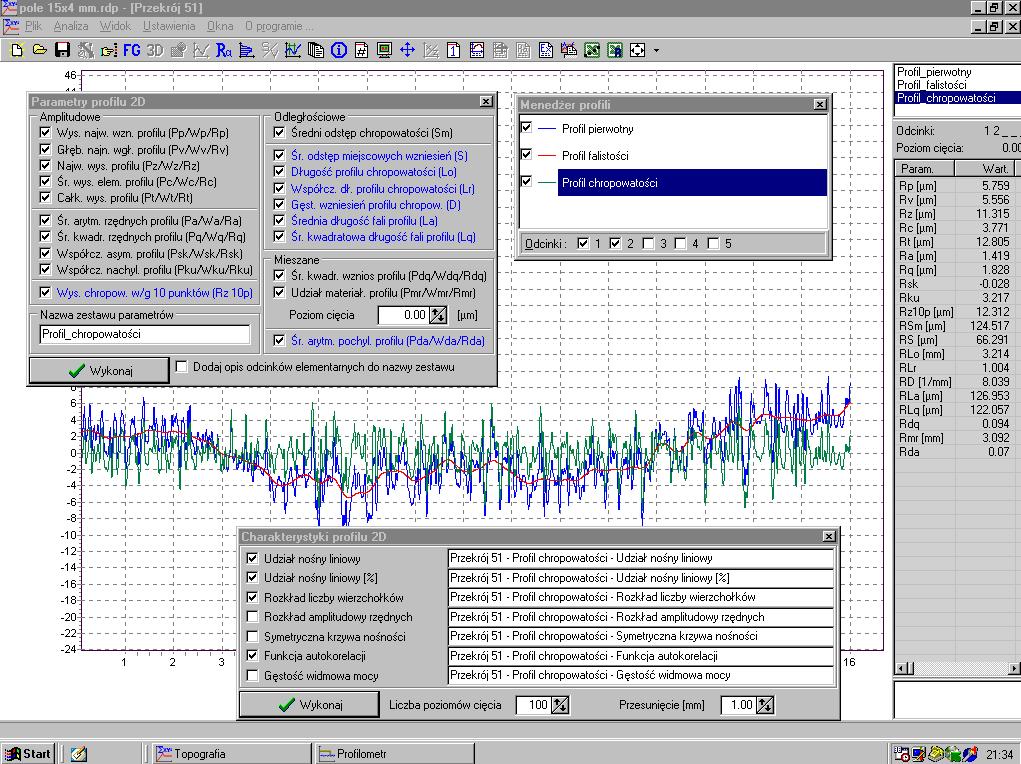Click the Poziom cięcia spinner button
The height and width of the screenshot is (764, 1021).
coord(438,315)
